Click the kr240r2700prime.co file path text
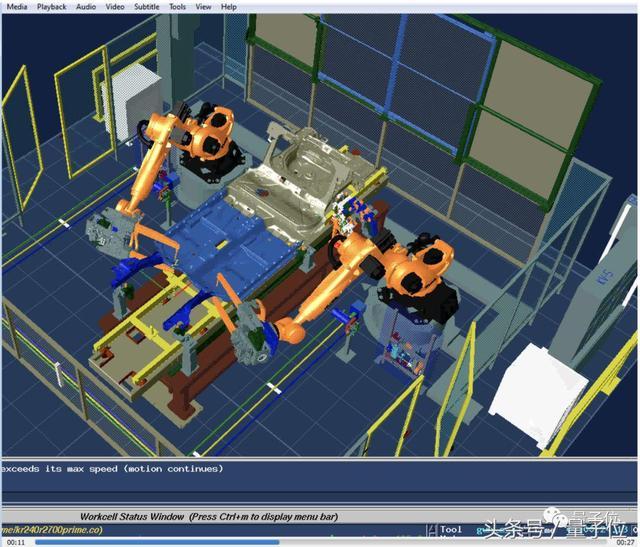 coord(52,530)
